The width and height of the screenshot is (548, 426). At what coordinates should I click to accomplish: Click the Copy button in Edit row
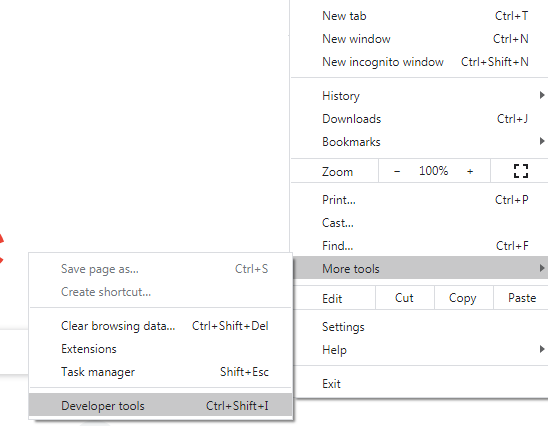click(x=463, y=298)
